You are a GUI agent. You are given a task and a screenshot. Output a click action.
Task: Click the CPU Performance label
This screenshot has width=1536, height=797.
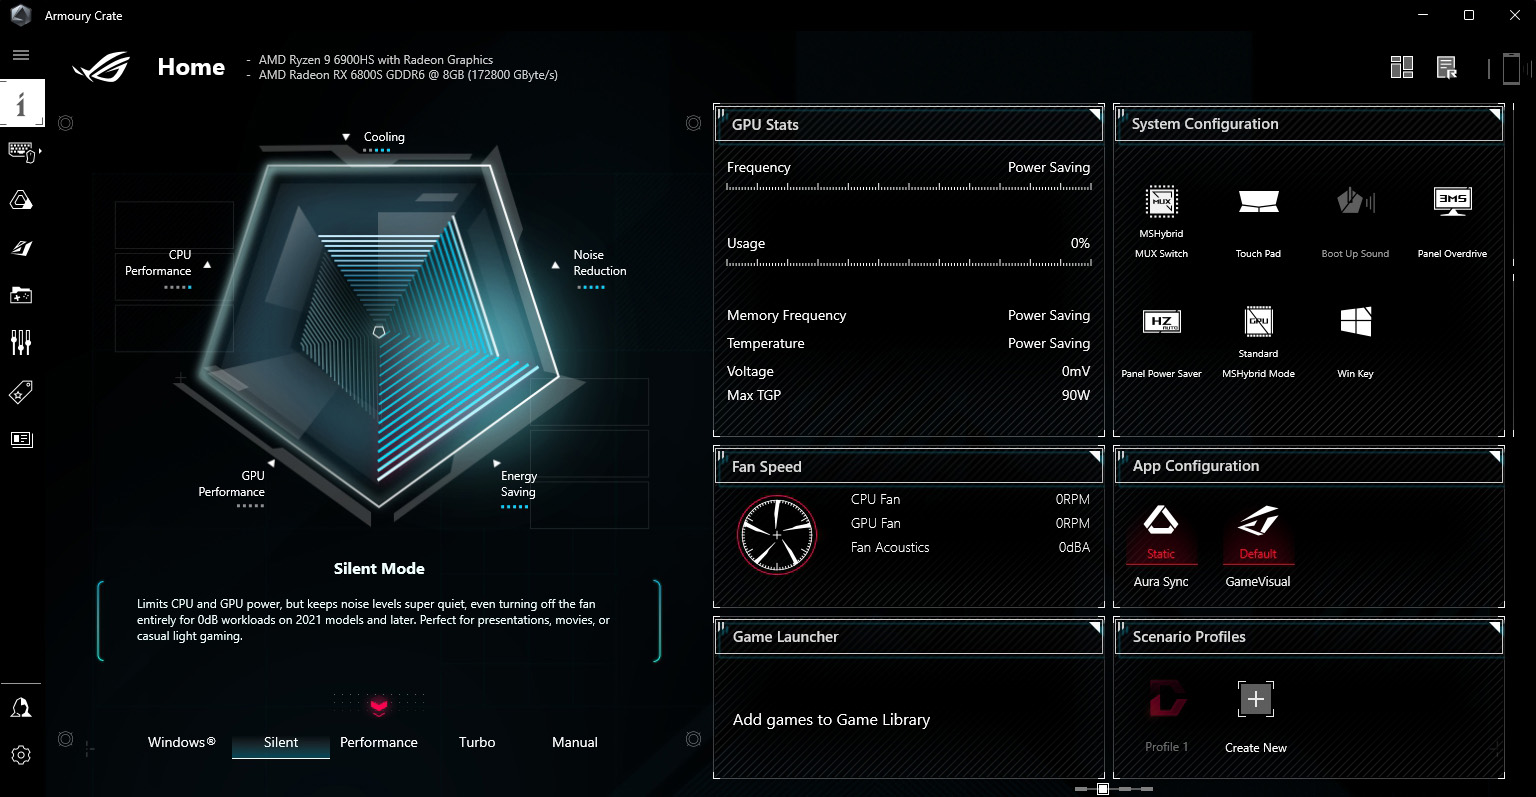158,263
